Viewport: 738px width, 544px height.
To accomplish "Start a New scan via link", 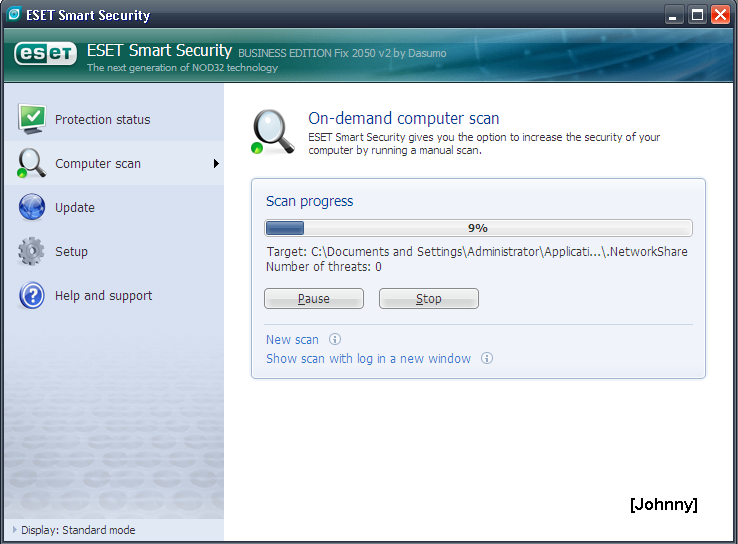I will coord(292,339).
